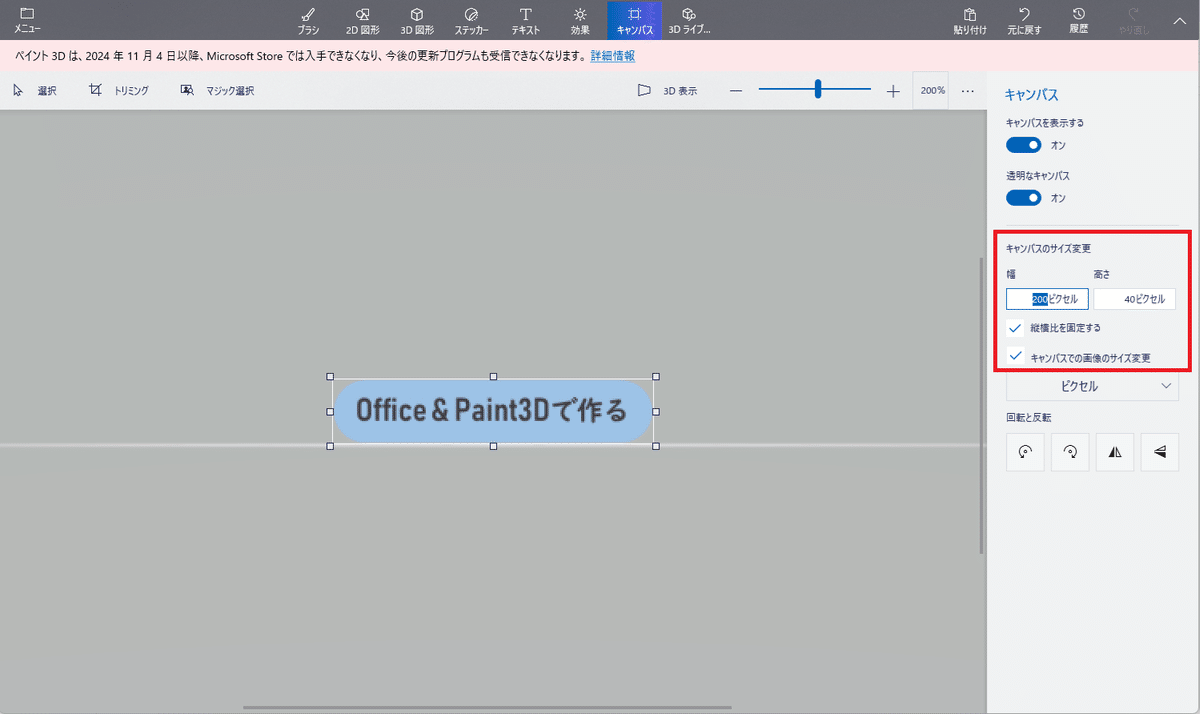Select the テキスト text tool
This screenshot has width=1200, height=714.
click(x=526, y=20)
